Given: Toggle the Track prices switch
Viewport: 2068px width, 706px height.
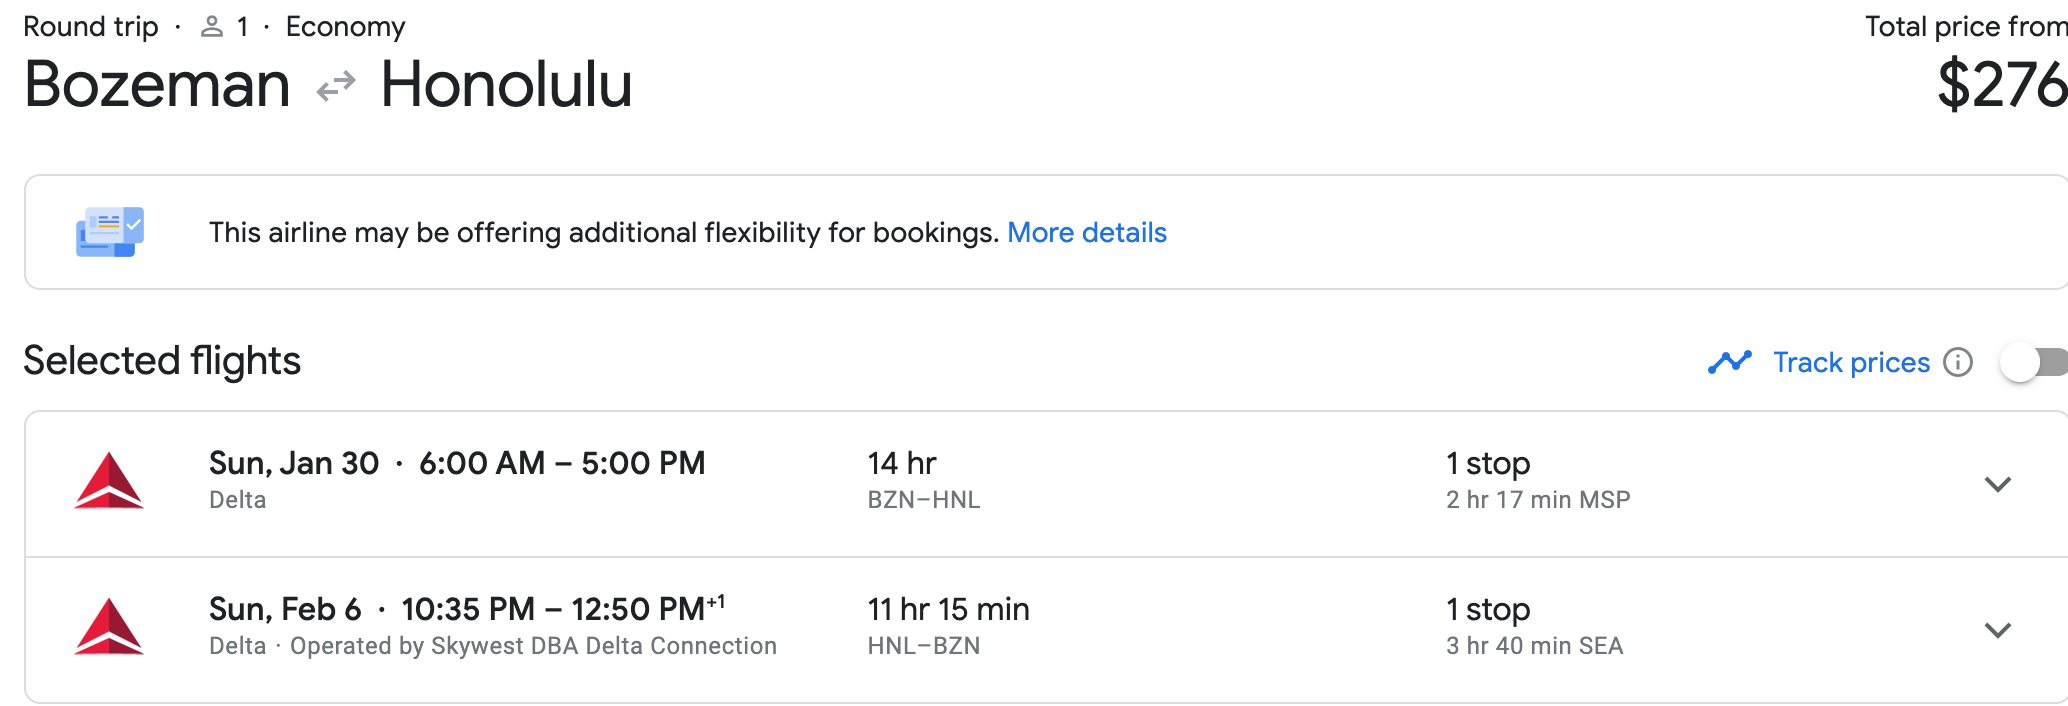Looking at the screenshot, I should point(2034,362).
